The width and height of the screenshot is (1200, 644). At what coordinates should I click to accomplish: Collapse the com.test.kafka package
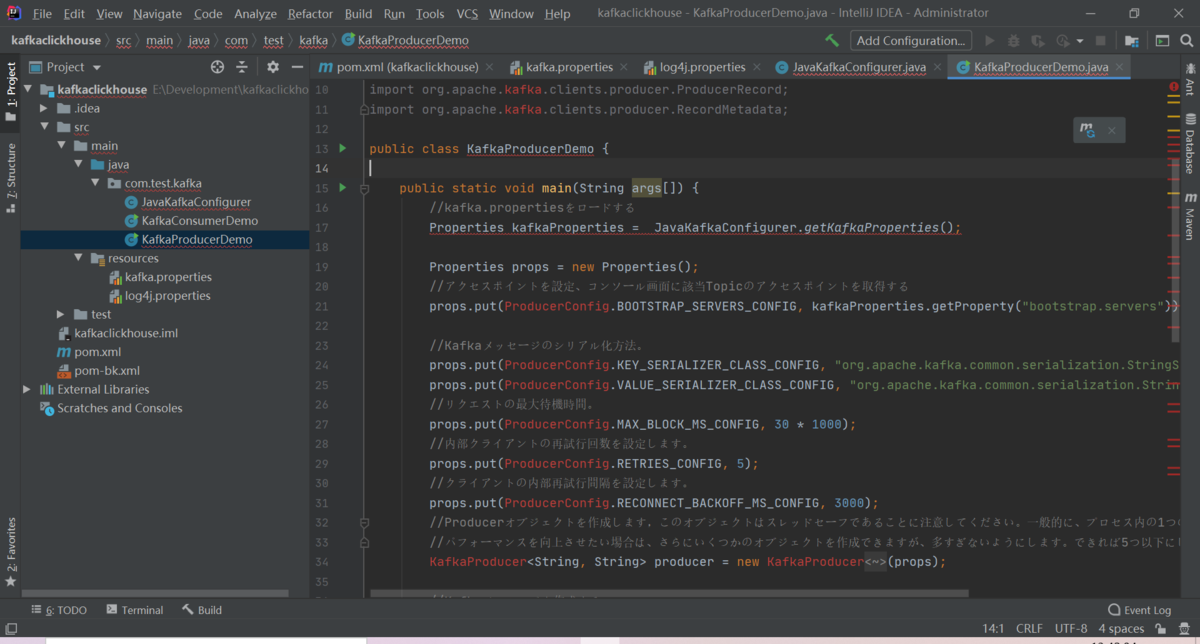pos(95,183)
